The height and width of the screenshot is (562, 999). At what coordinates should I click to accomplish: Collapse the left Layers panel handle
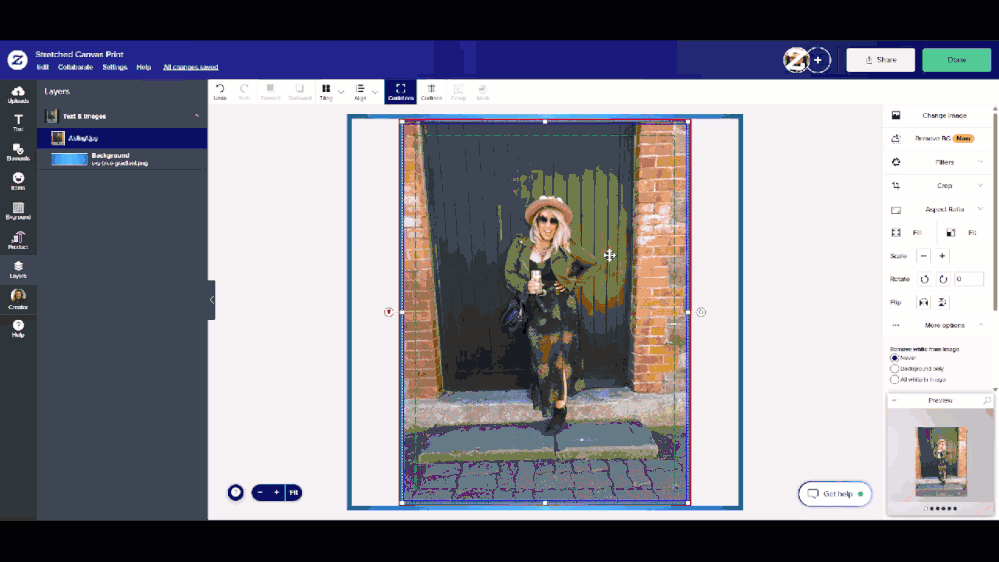(x=212, y=300)
